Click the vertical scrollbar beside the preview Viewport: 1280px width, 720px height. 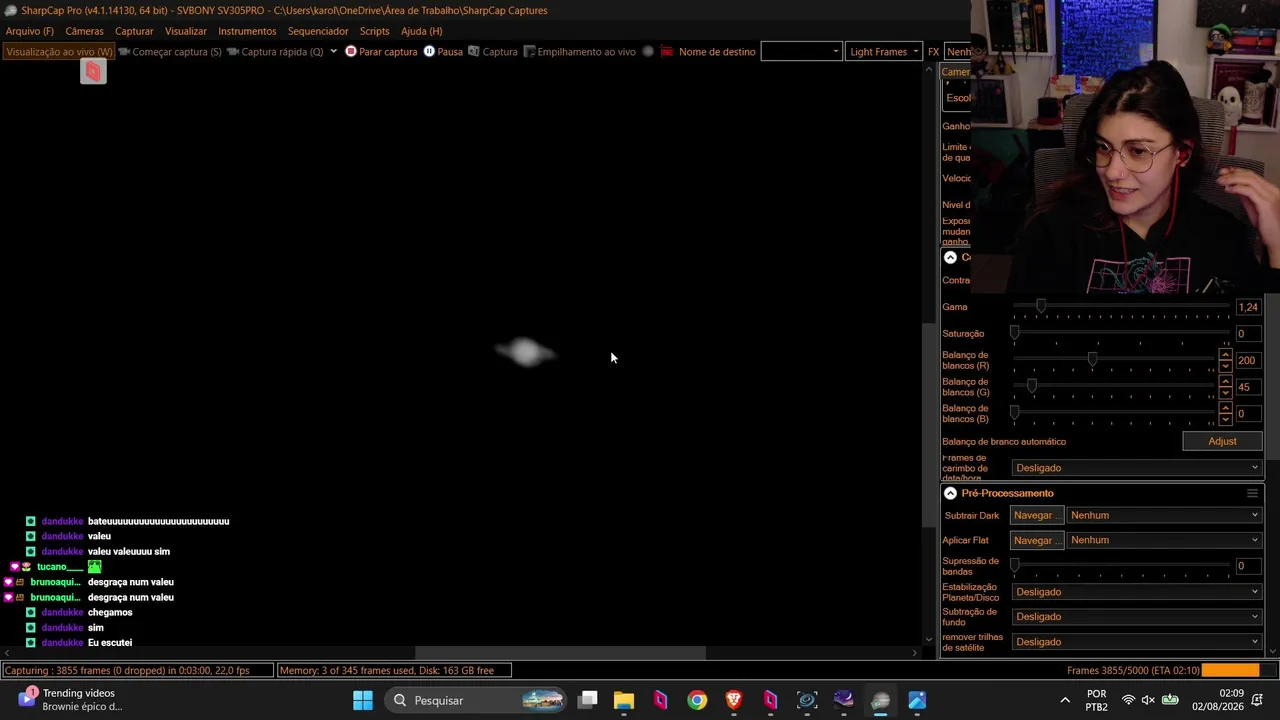pyautogui.click(x=928, y=425)
